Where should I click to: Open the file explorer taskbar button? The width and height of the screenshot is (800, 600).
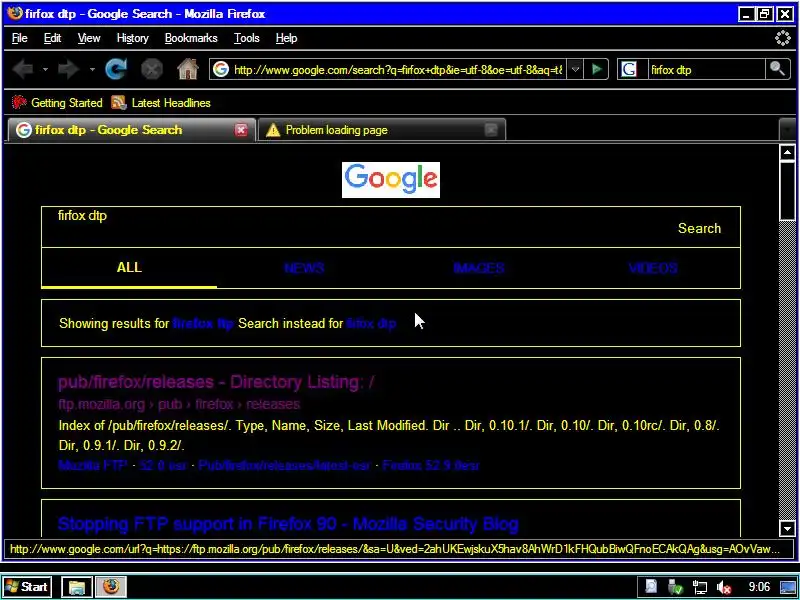coord(77,587)
